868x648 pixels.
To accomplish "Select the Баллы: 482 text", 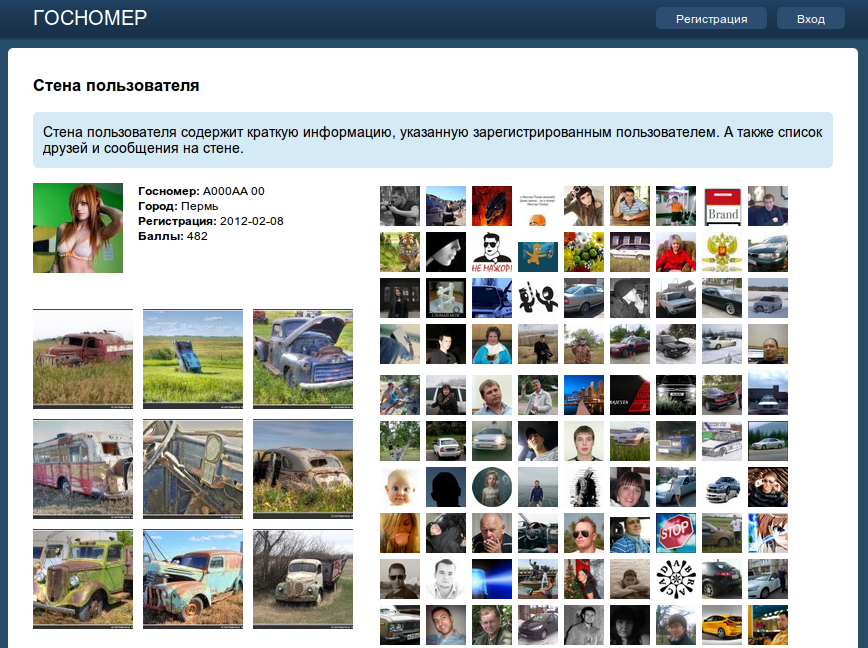I will (x=173, y=236).
